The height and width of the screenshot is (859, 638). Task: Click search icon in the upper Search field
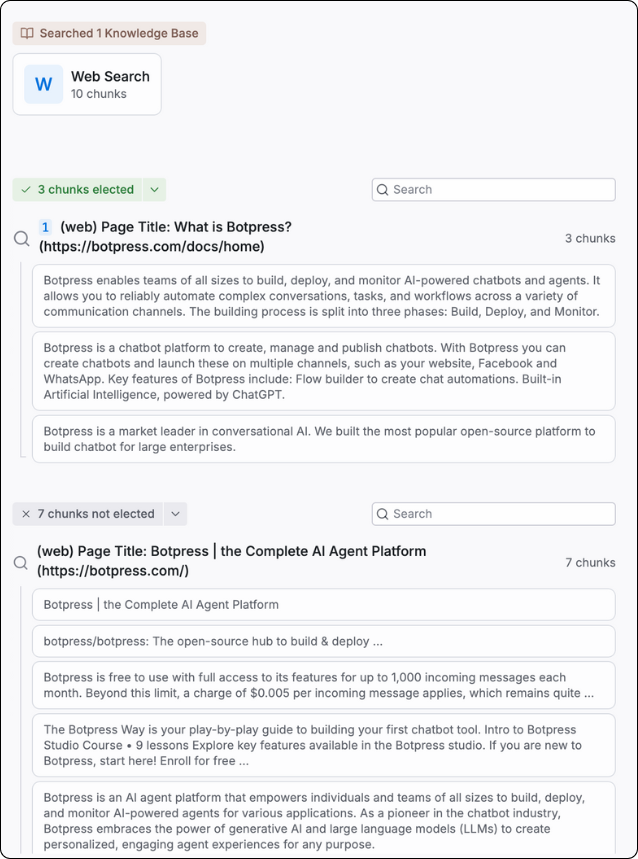pos(383,190)
